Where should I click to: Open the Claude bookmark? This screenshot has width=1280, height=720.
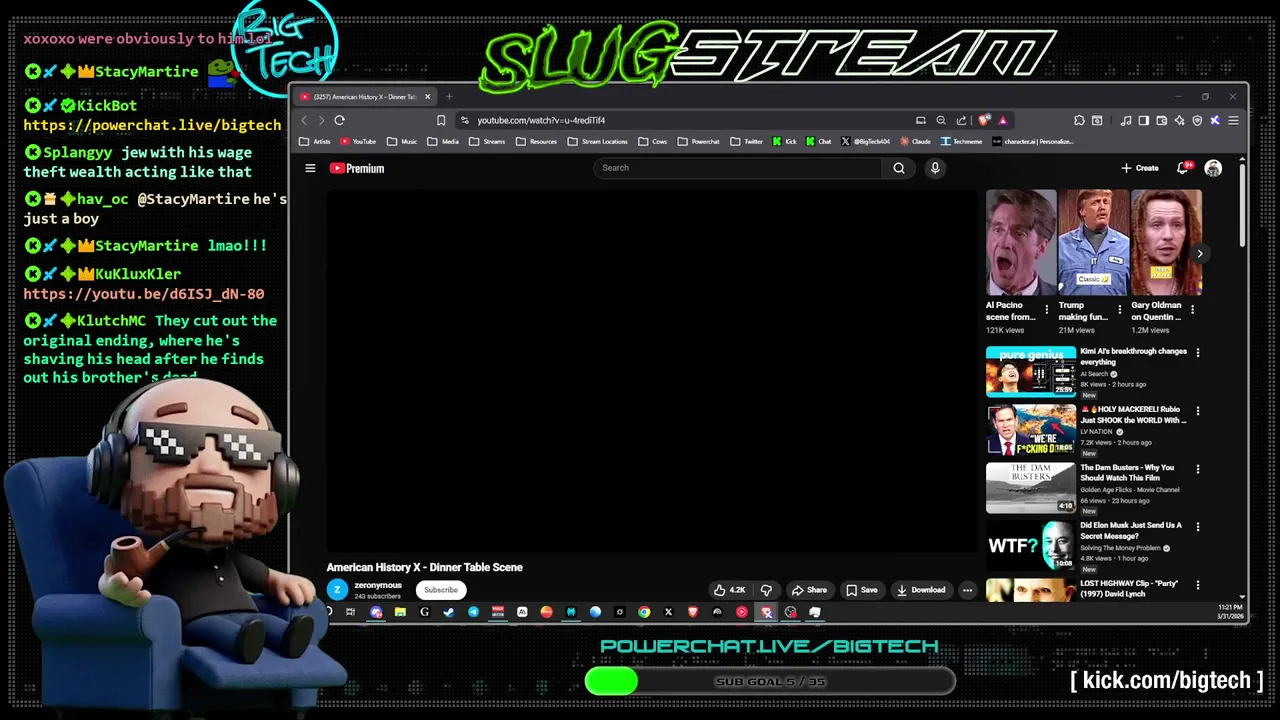tap(915, 142)
